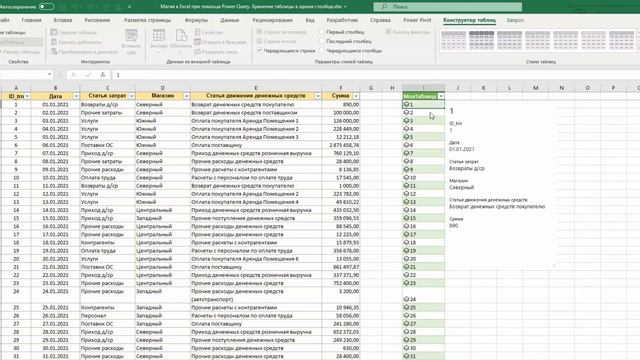This screenshot has height=360, width=640.
Task: Select column header M
Action: click(x=536, y=88)
